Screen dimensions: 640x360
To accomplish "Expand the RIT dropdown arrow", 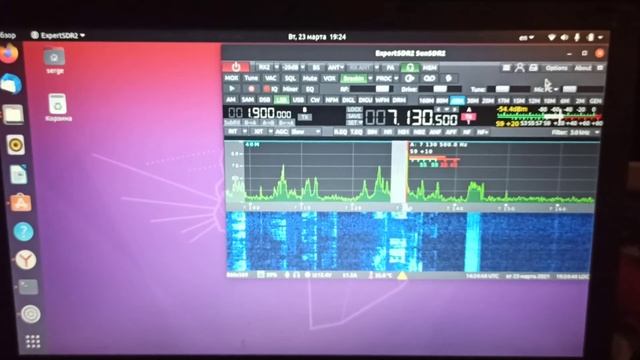I will 244,131.
